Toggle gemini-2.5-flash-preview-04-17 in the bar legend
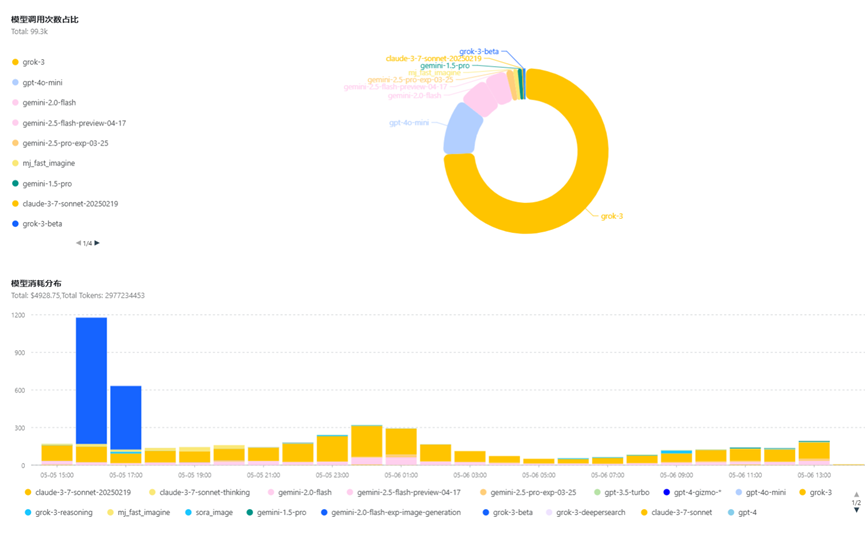Viewport: 865px width, 542px height. click(403, 492)
